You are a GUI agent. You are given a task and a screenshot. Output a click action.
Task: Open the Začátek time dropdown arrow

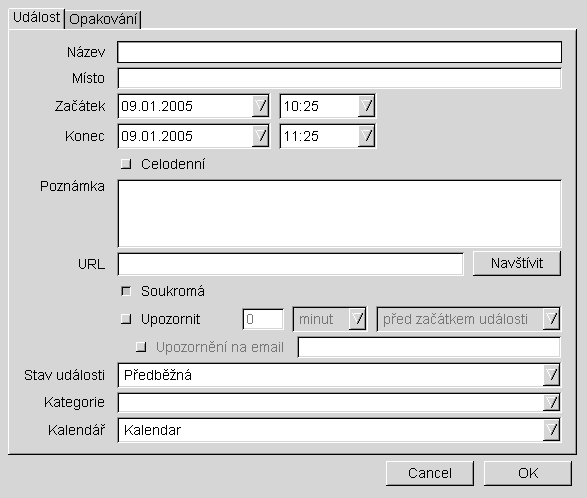(366, 106)
